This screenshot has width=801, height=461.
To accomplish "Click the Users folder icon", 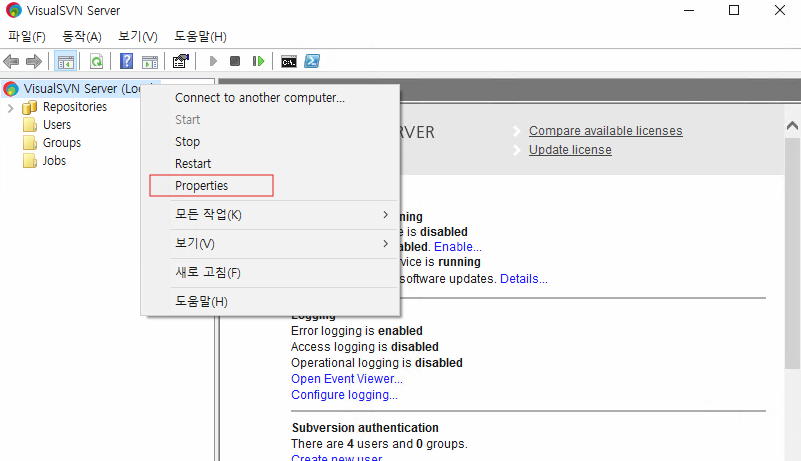I will point(30,125).
